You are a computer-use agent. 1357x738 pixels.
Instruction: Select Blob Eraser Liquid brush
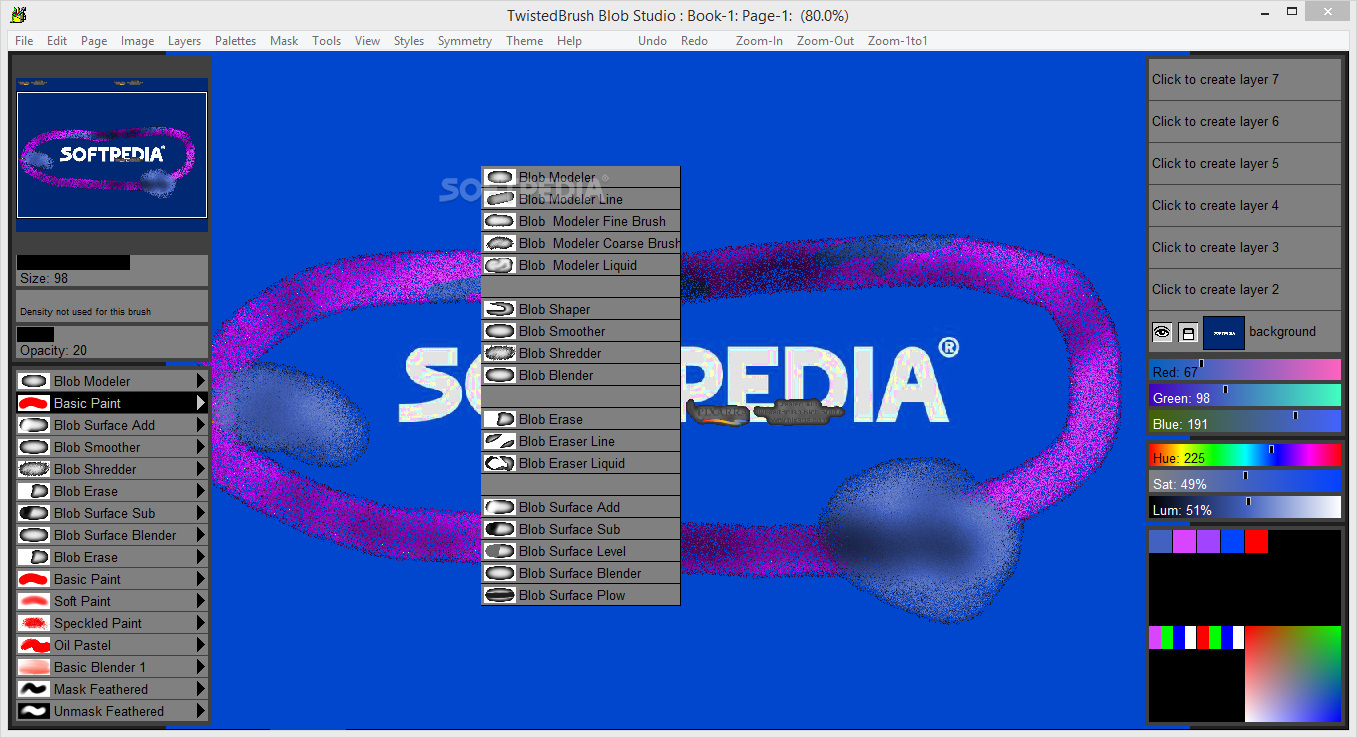pos(581,463)
